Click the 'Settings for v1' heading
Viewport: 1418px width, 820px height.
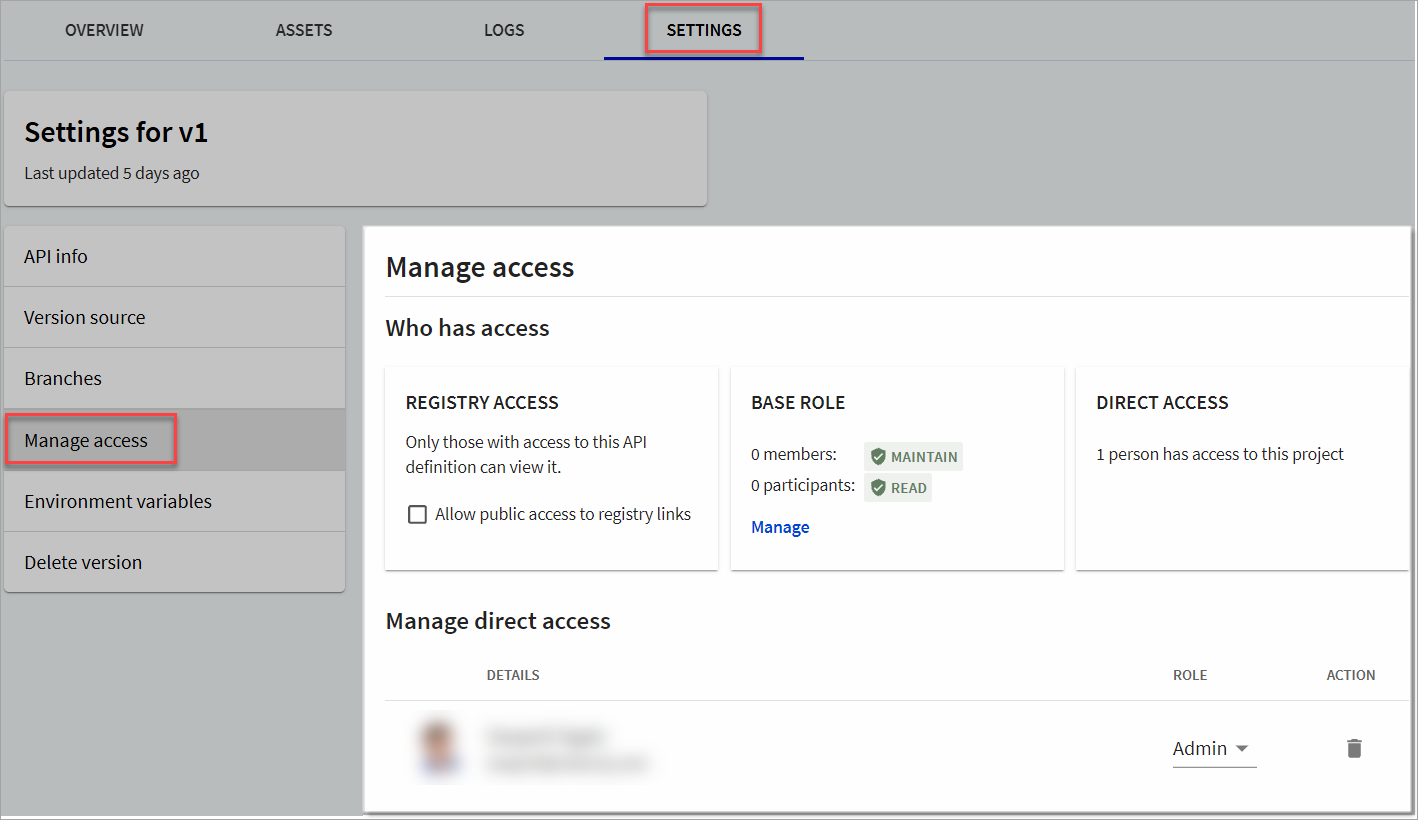pyautogui.click(x=116, y=132)
